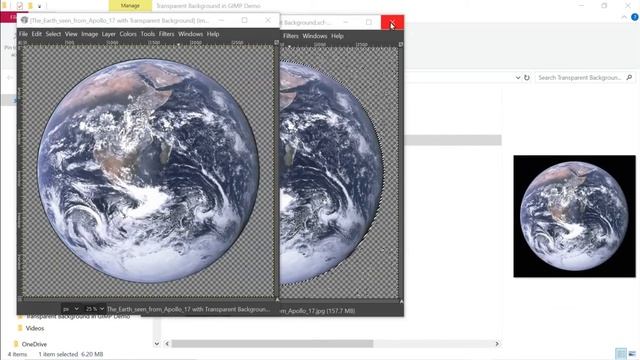Open the quick access toolbar customize dropdown
Viewport: 640px width, 360px height.
(39, 6)
